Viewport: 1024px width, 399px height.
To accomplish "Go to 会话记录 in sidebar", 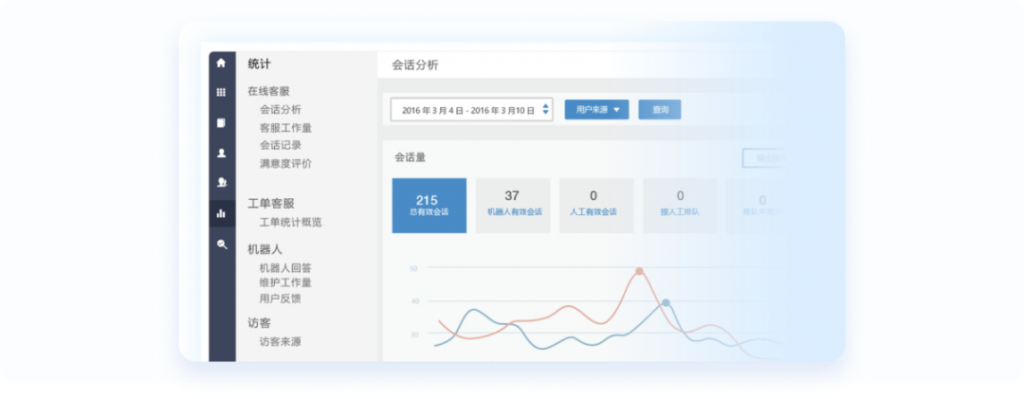I will pos(281,146).
